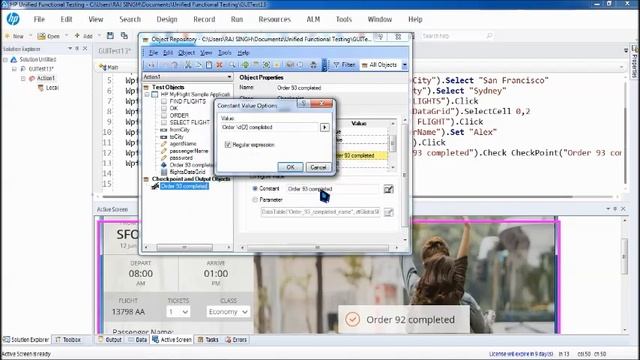Screen dimensions: 640x360
Task: Open Solution Explorer panel options arrow
Action: [70, 49]
